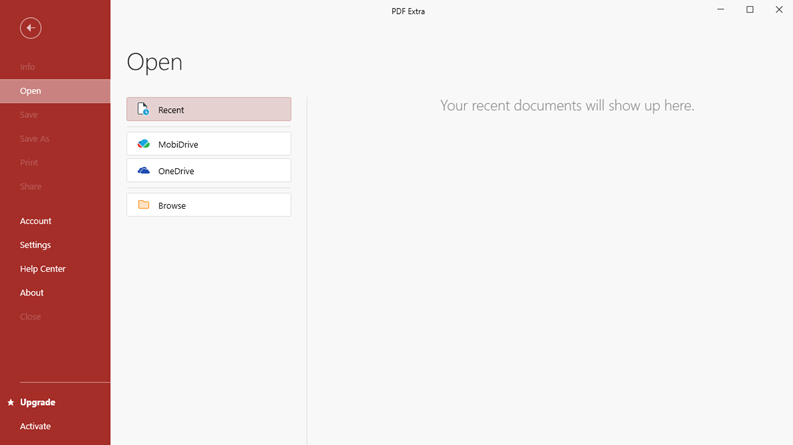Choose Save in the sidebar menu

55,115
